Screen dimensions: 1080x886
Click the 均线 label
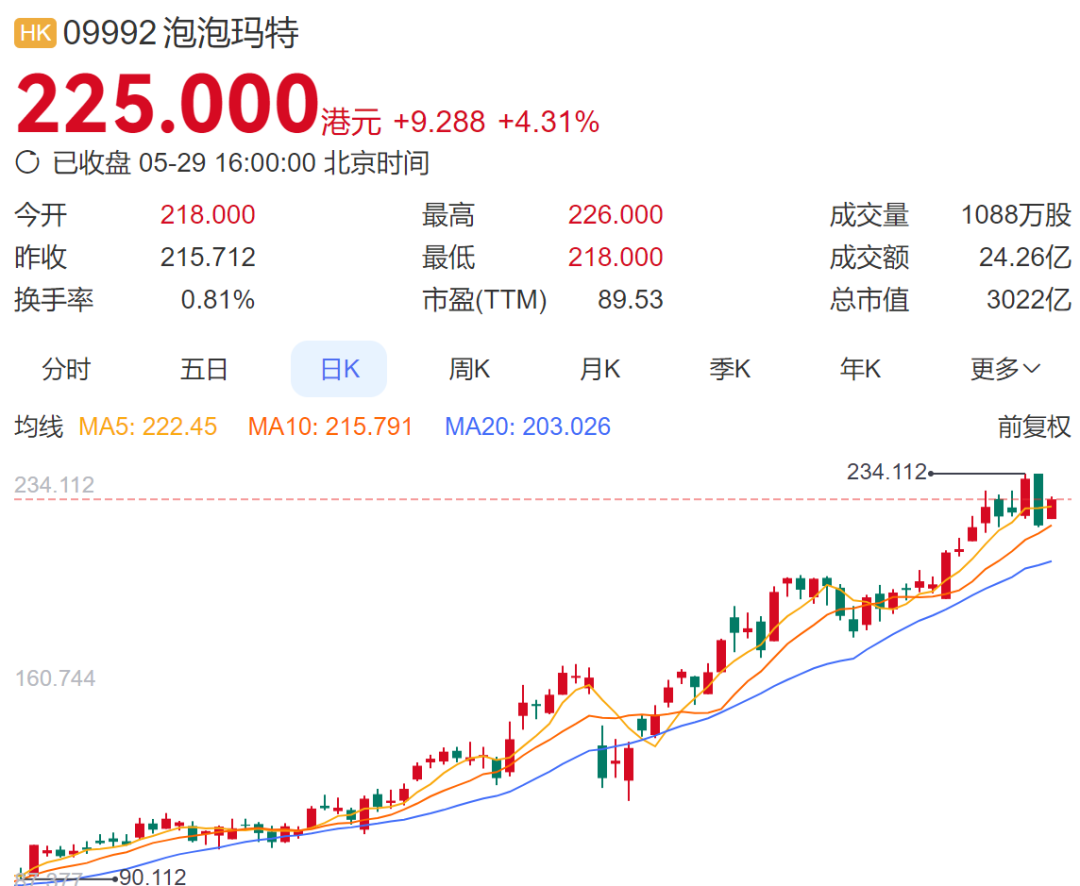pos(38,427)
